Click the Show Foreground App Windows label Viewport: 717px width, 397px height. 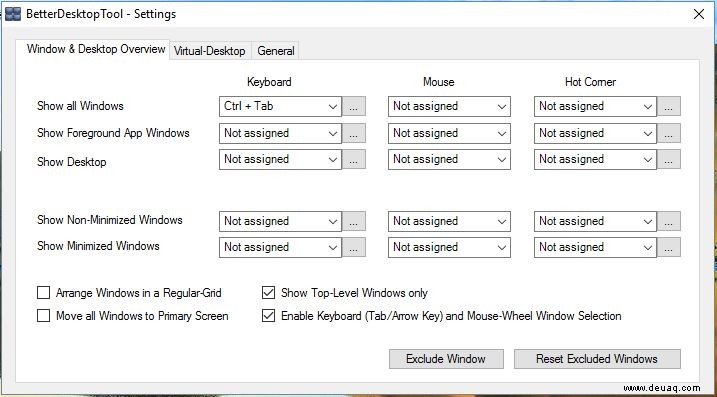pos(113,133)
